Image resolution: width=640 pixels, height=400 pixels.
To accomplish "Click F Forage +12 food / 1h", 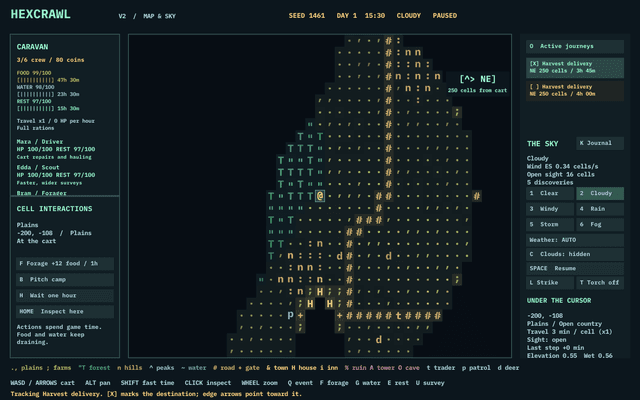I will click(65, 264).
